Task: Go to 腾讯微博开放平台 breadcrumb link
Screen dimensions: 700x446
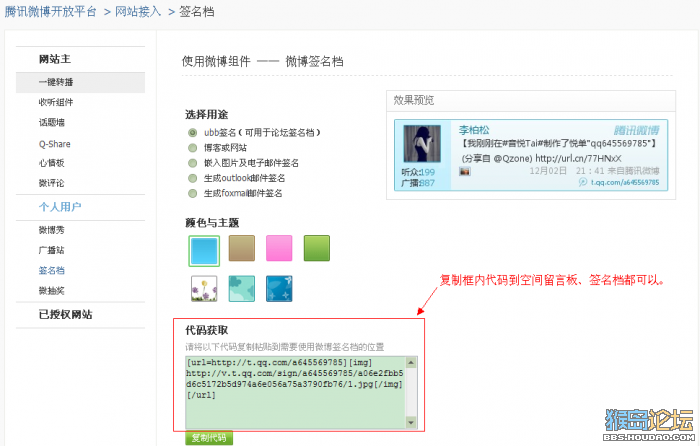Action: [x=50, y=12]
